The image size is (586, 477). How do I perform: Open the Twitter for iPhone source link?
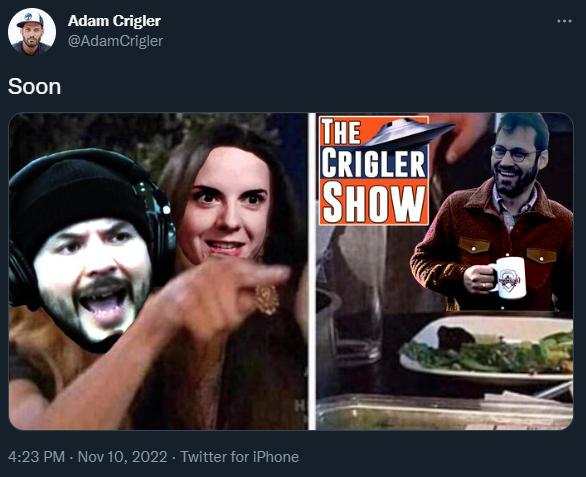pos(240,457)
